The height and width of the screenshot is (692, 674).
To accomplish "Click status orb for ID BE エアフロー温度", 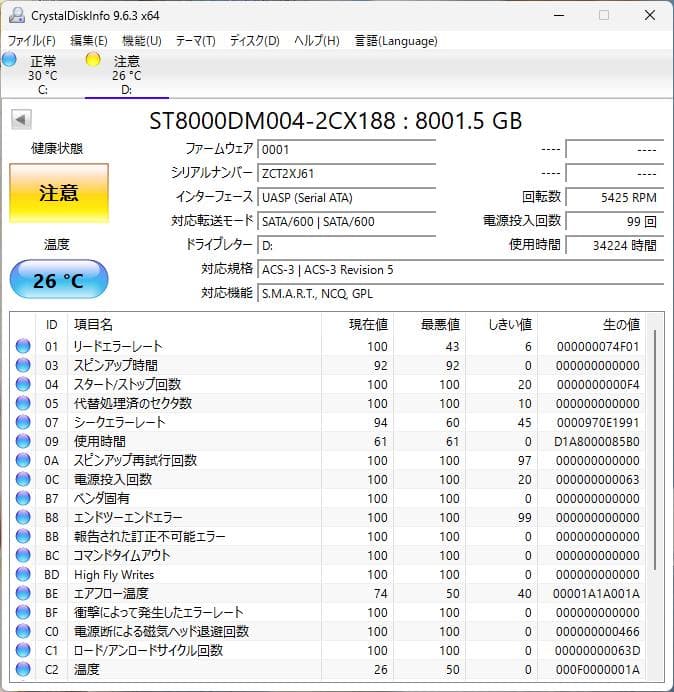I will (23, 593).
